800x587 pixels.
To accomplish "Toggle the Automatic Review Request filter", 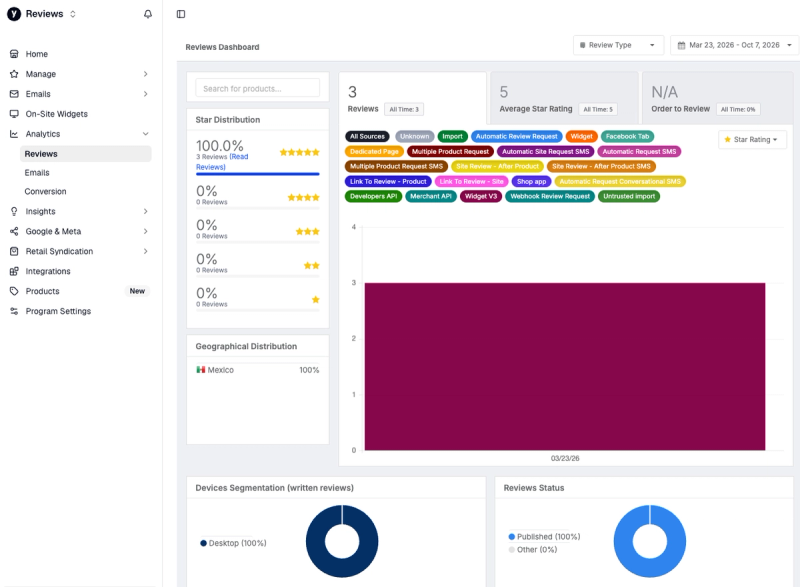I will [x=516, y=137].
